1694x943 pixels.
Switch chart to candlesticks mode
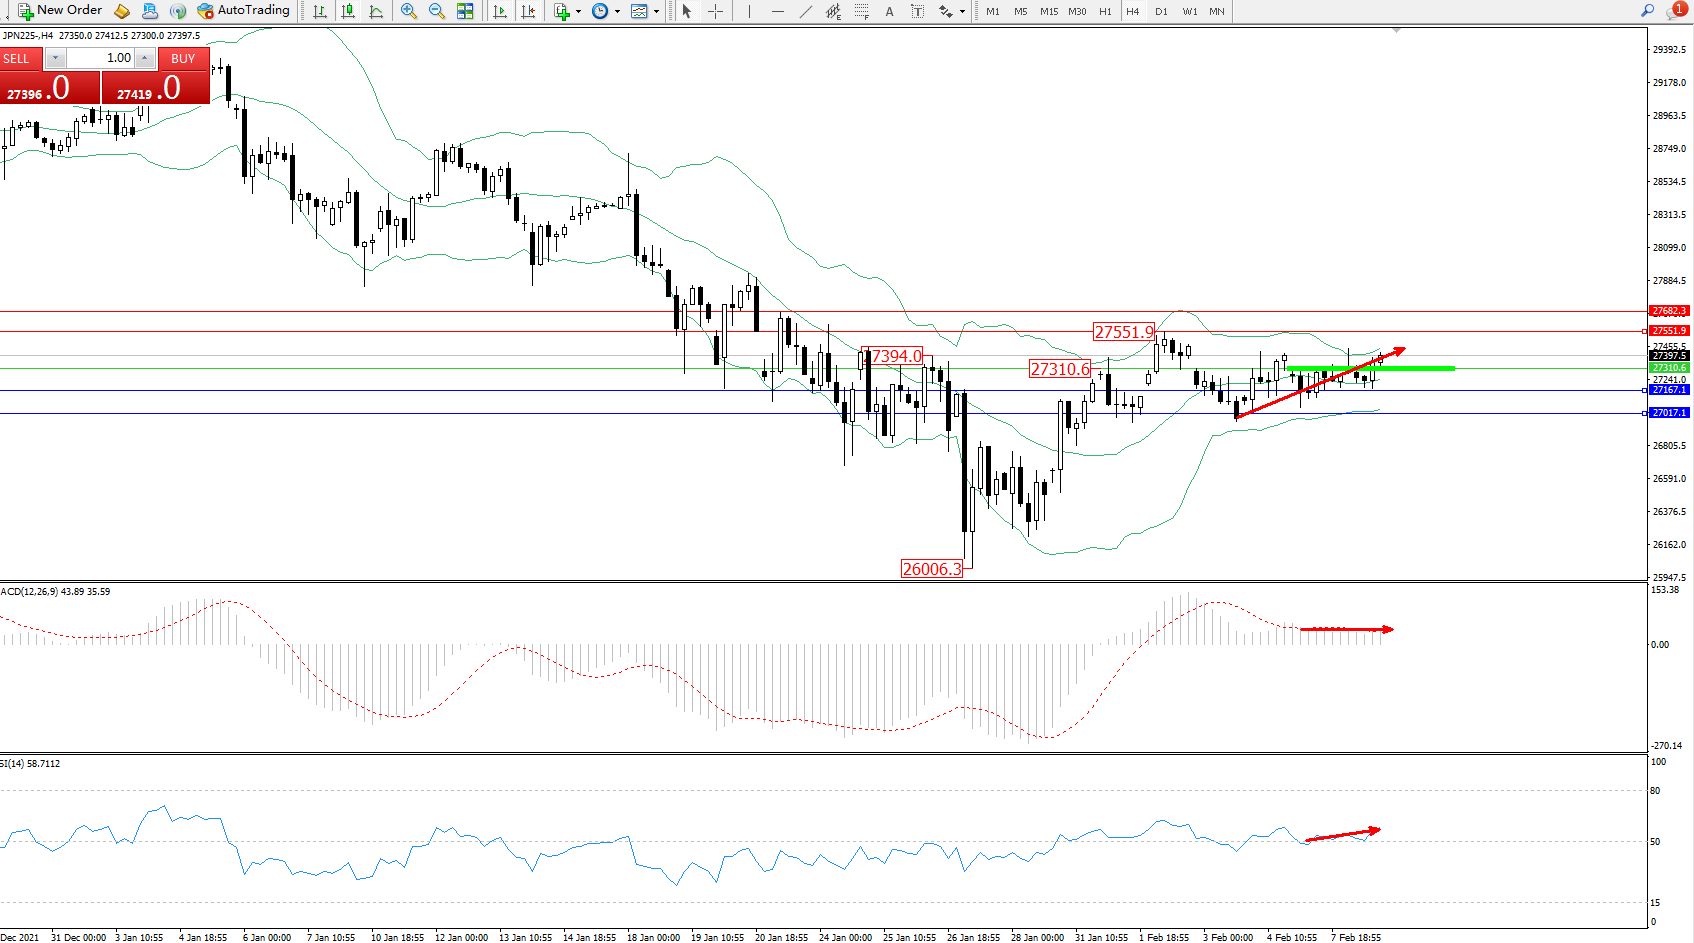click(348, 11)
